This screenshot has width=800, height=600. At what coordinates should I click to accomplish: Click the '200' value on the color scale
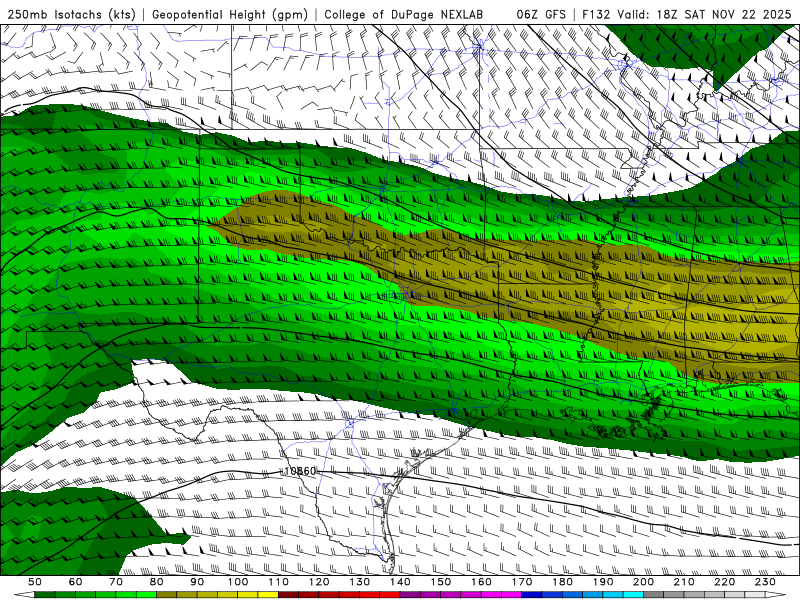coord(643,582)
